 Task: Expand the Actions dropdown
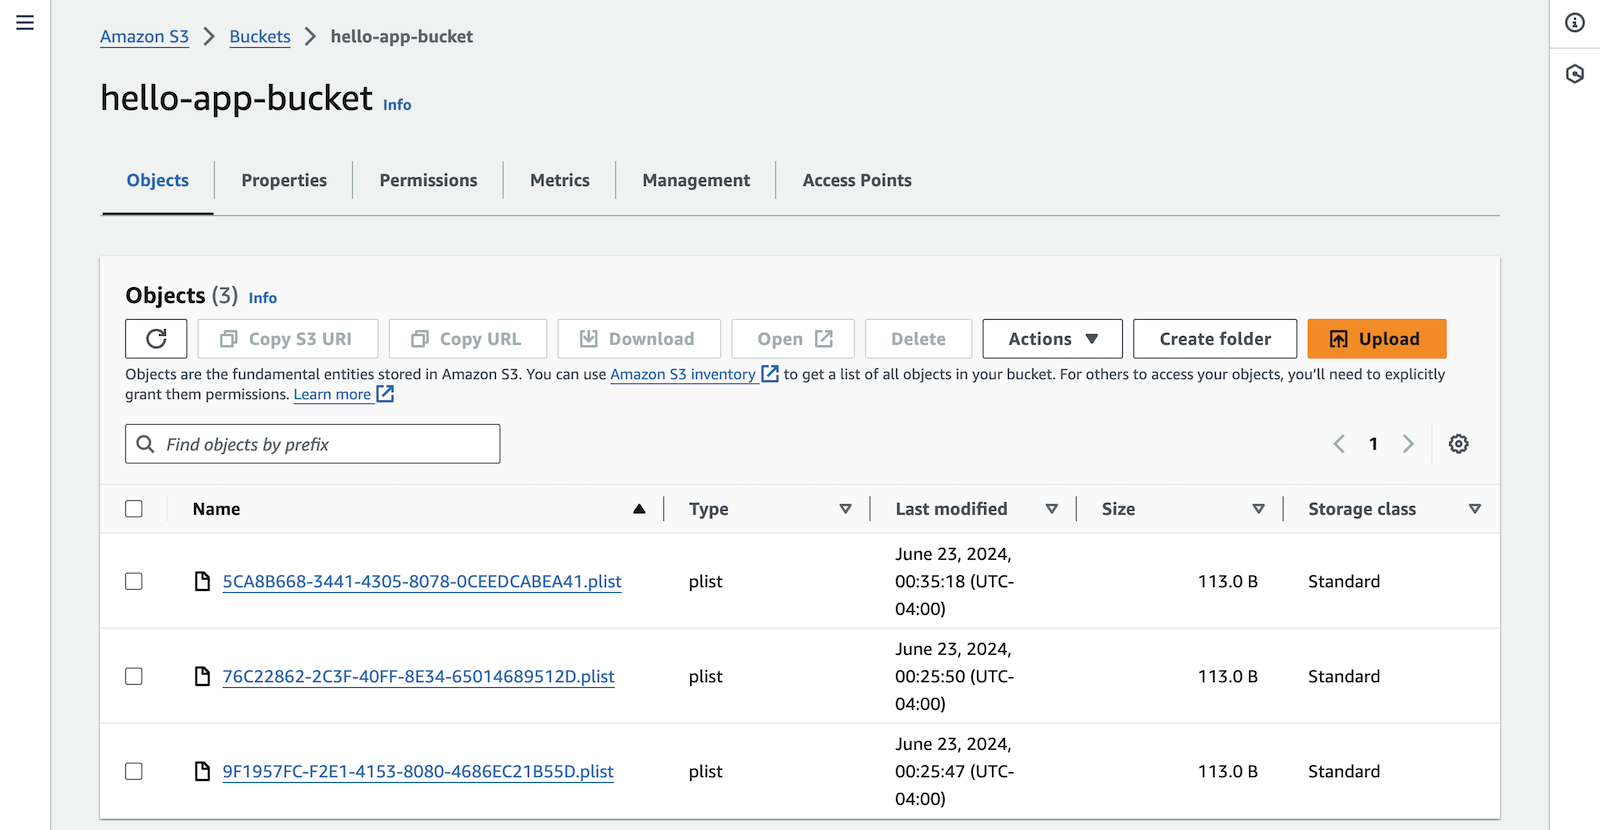pyautogui.click(x=1052, y=339)
